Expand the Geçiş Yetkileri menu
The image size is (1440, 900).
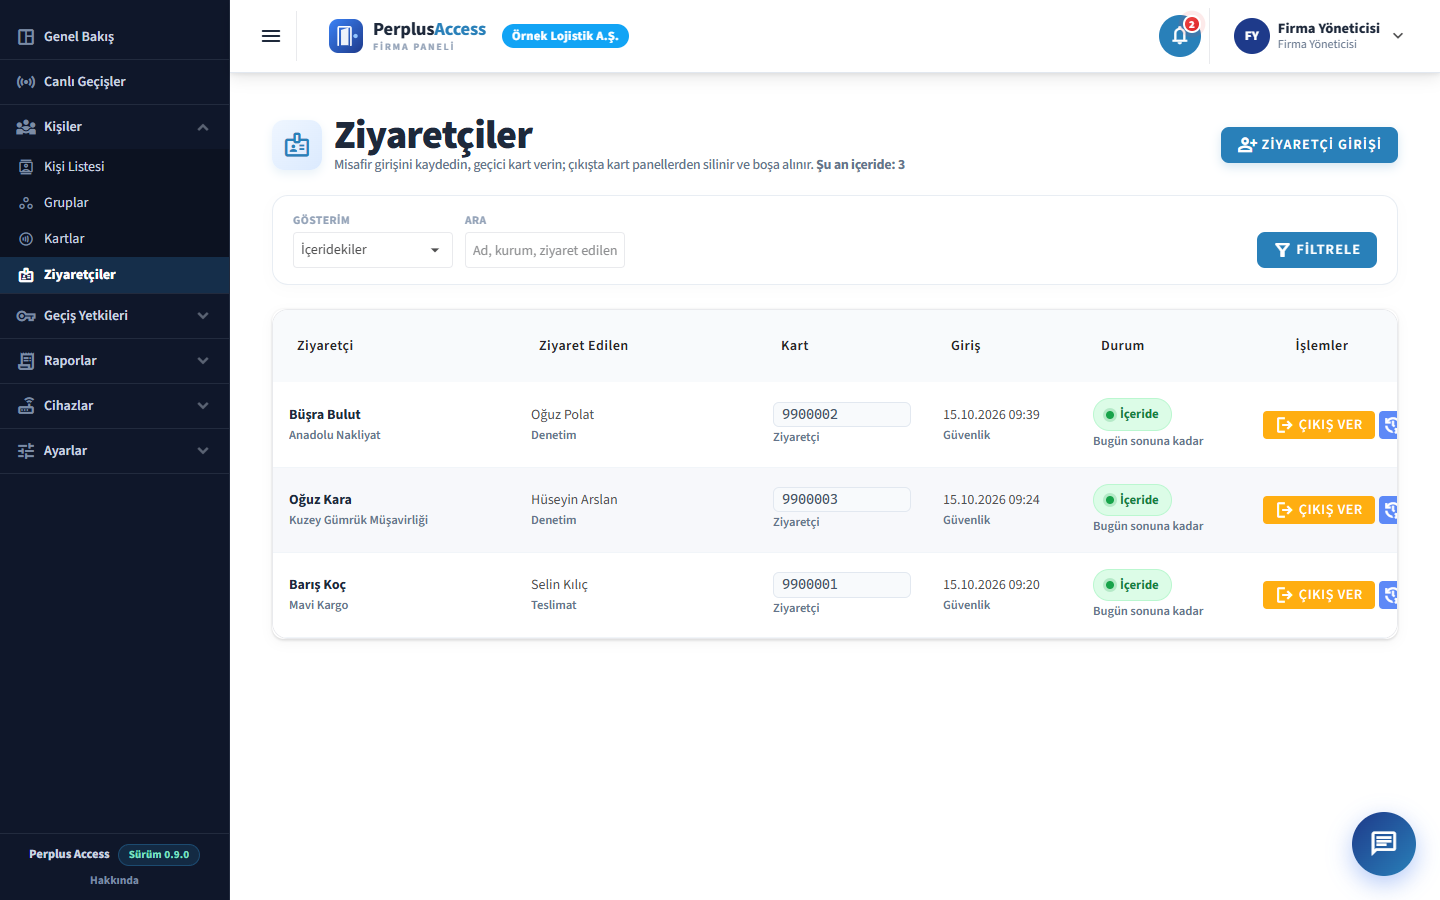click(x=115, y=316)
